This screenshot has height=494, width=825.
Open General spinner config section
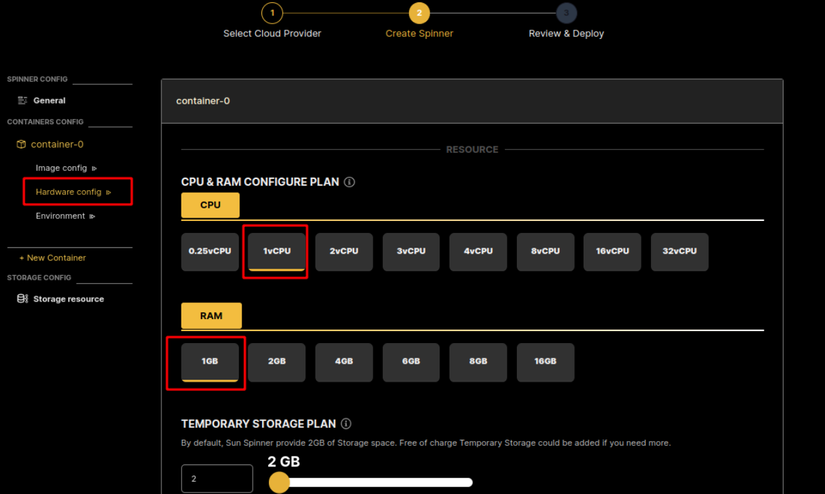(49, 100)
